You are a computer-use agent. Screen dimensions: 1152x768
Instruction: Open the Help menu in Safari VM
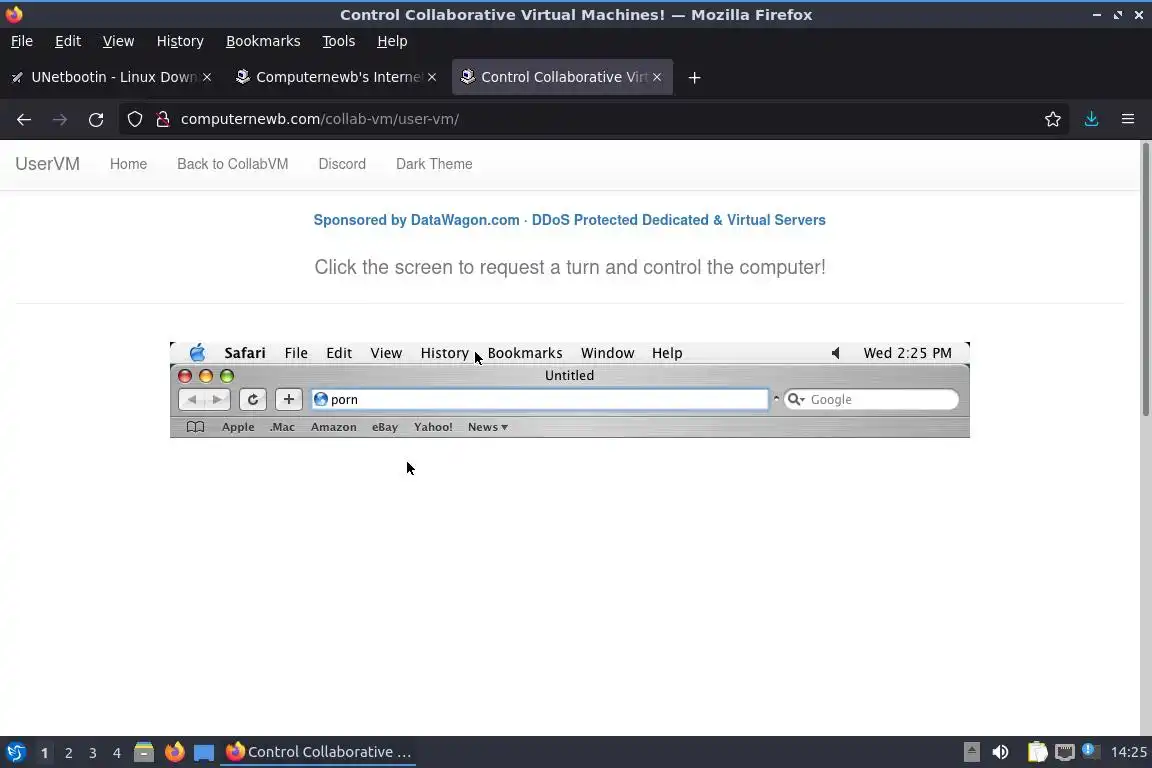[x=667, y=353]
